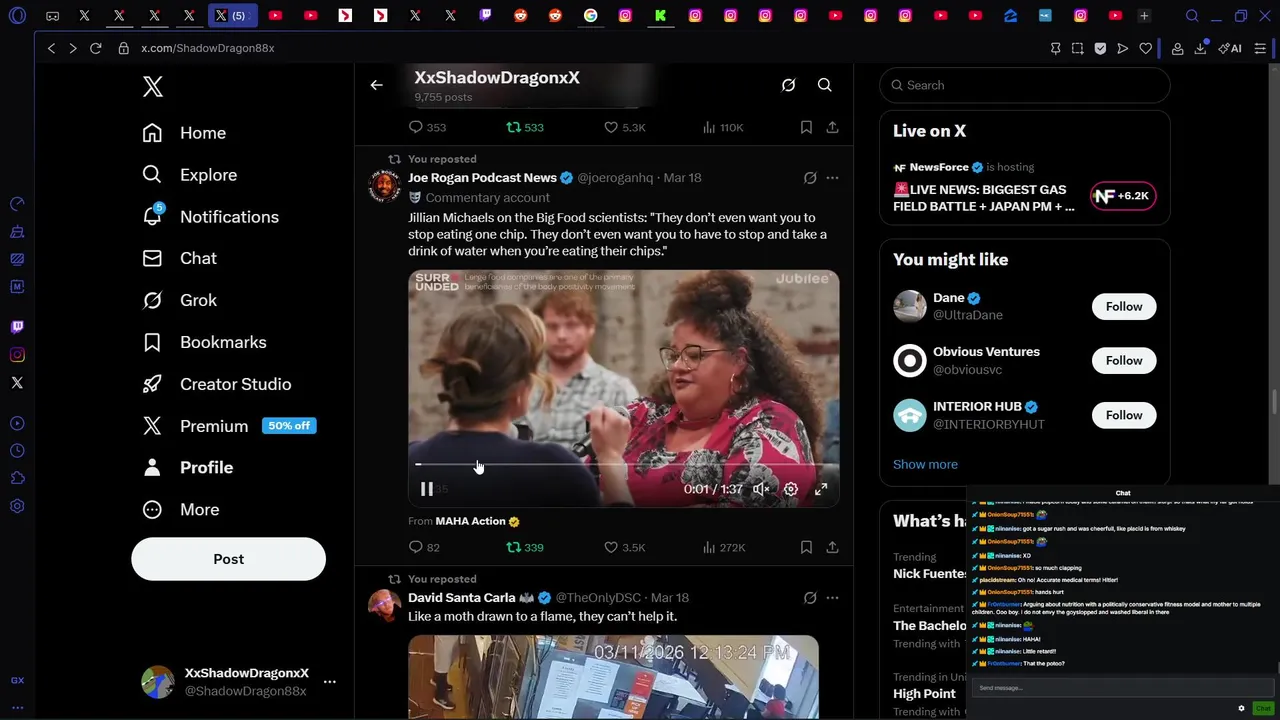1280x720 pixels.
Task: Open Opera sidebar settings gear
Action: [x=17, y=506]
